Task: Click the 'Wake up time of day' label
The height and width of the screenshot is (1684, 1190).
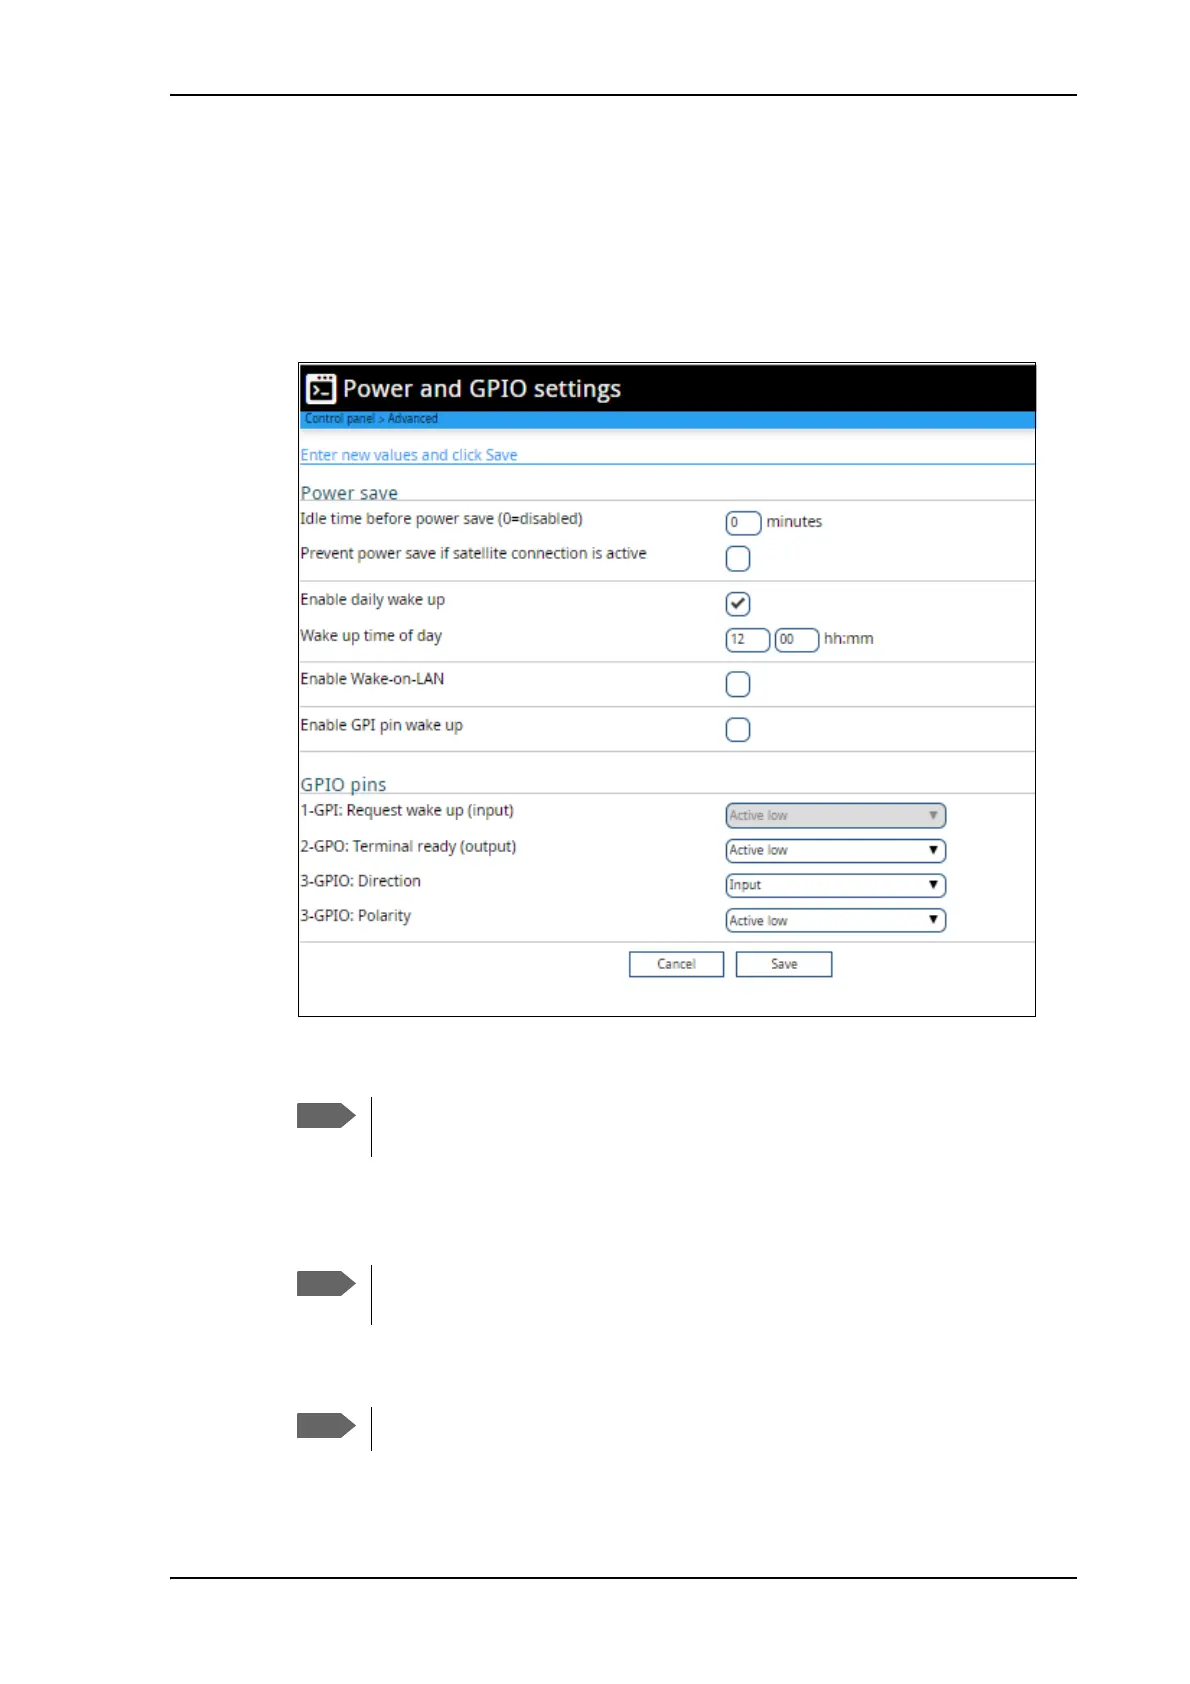Action: pos(371,636)
